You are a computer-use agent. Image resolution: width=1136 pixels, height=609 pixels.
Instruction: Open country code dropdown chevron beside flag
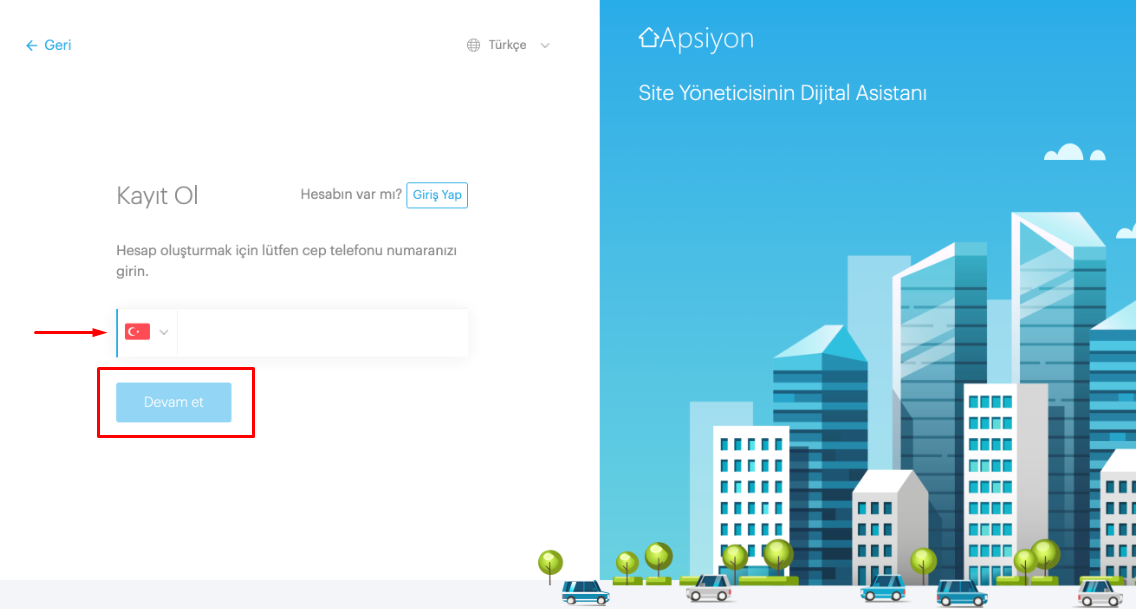(164, 332)
